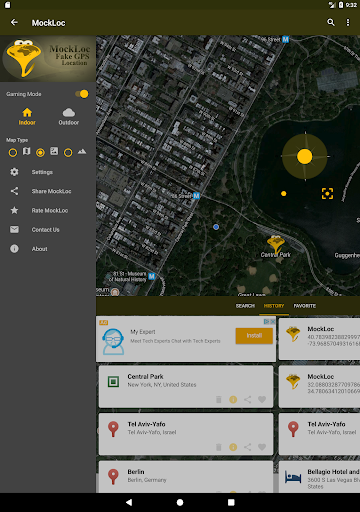Delete the Central Park history entry
Screen dimensions: 360x512
pyautogui.click(x=219, y=399)
